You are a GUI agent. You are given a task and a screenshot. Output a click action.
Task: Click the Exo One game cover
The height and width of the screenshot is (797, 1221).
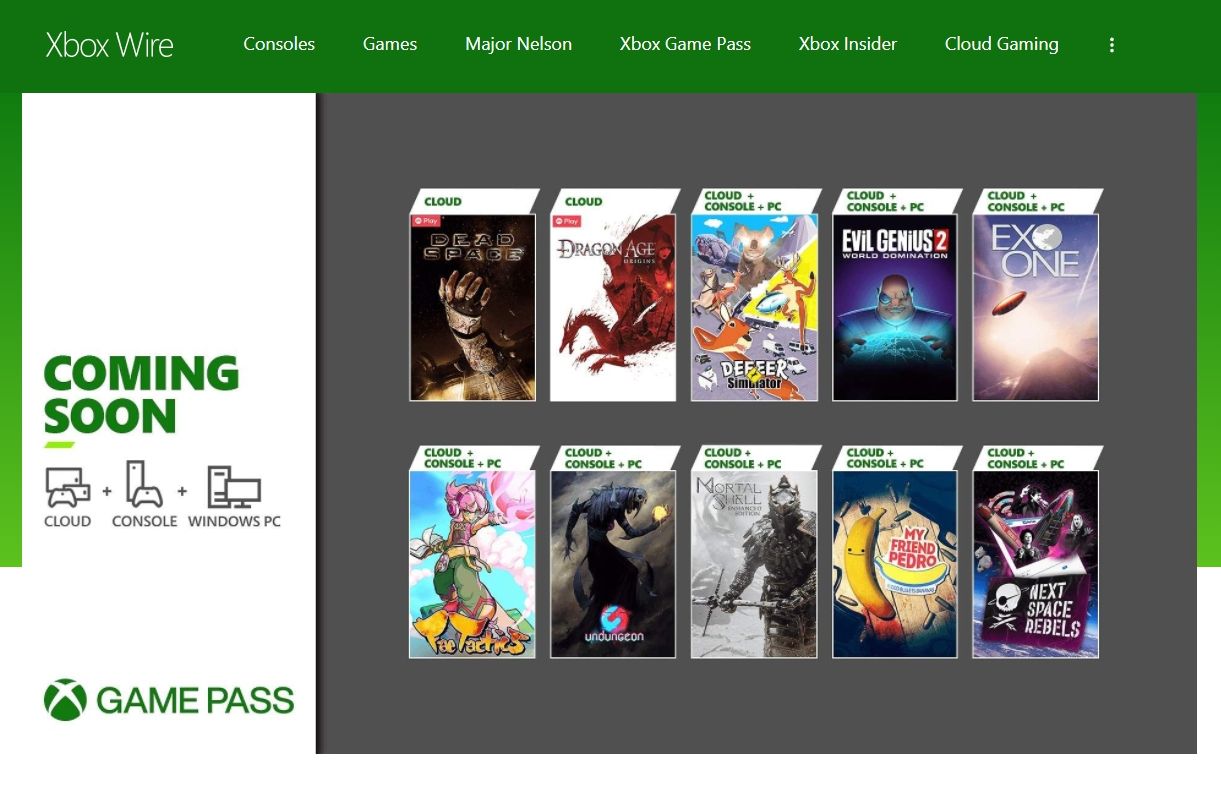point(1036,307)
